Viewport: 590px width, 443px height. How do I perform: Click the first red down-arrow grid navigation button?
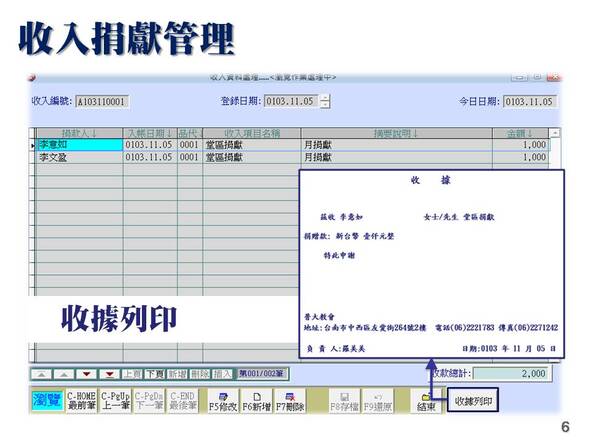pos(87,374)
